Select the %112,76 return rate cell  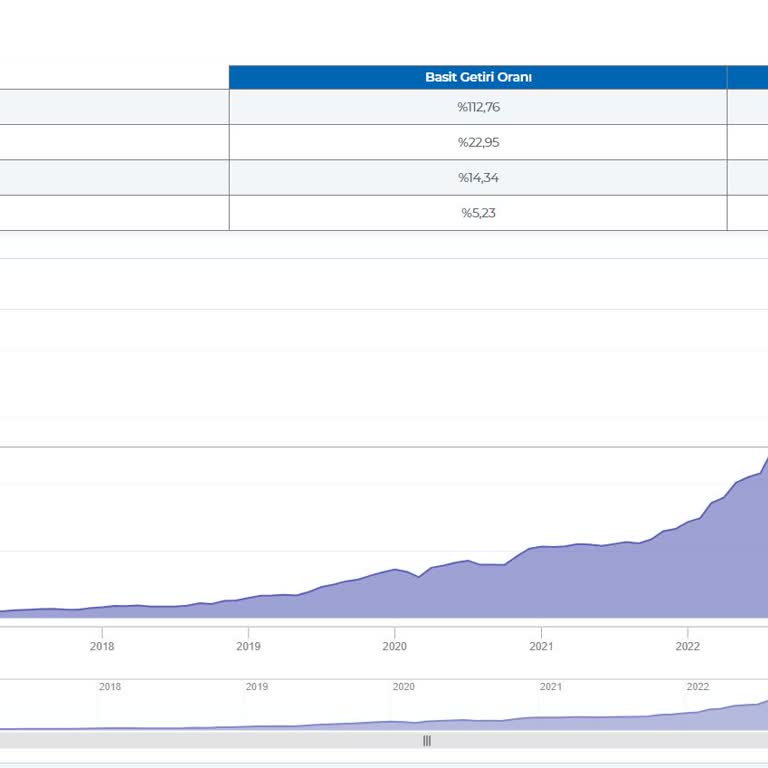(x=478, y=107)
